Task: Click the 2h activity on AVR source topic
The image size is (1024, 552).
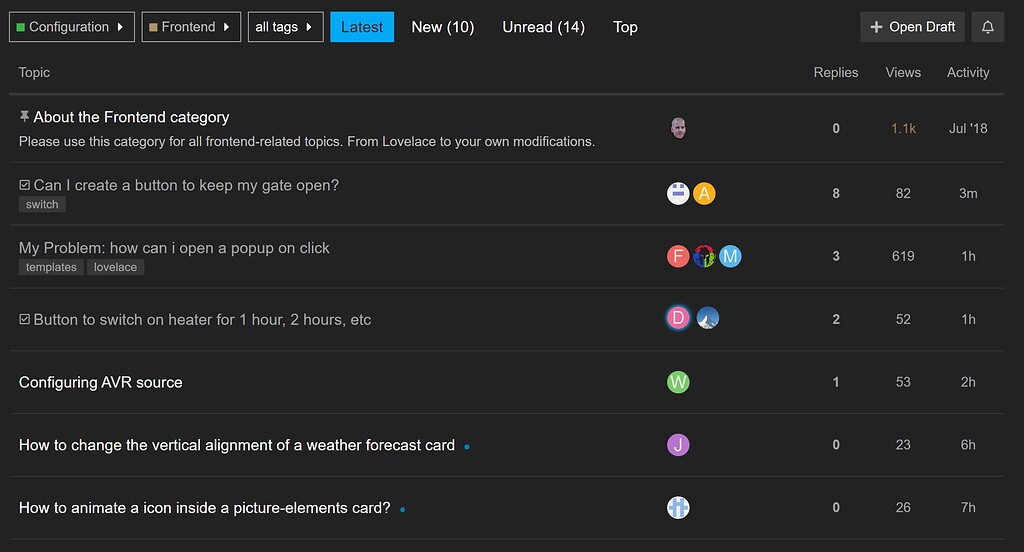Action: [x=968, y=382]
